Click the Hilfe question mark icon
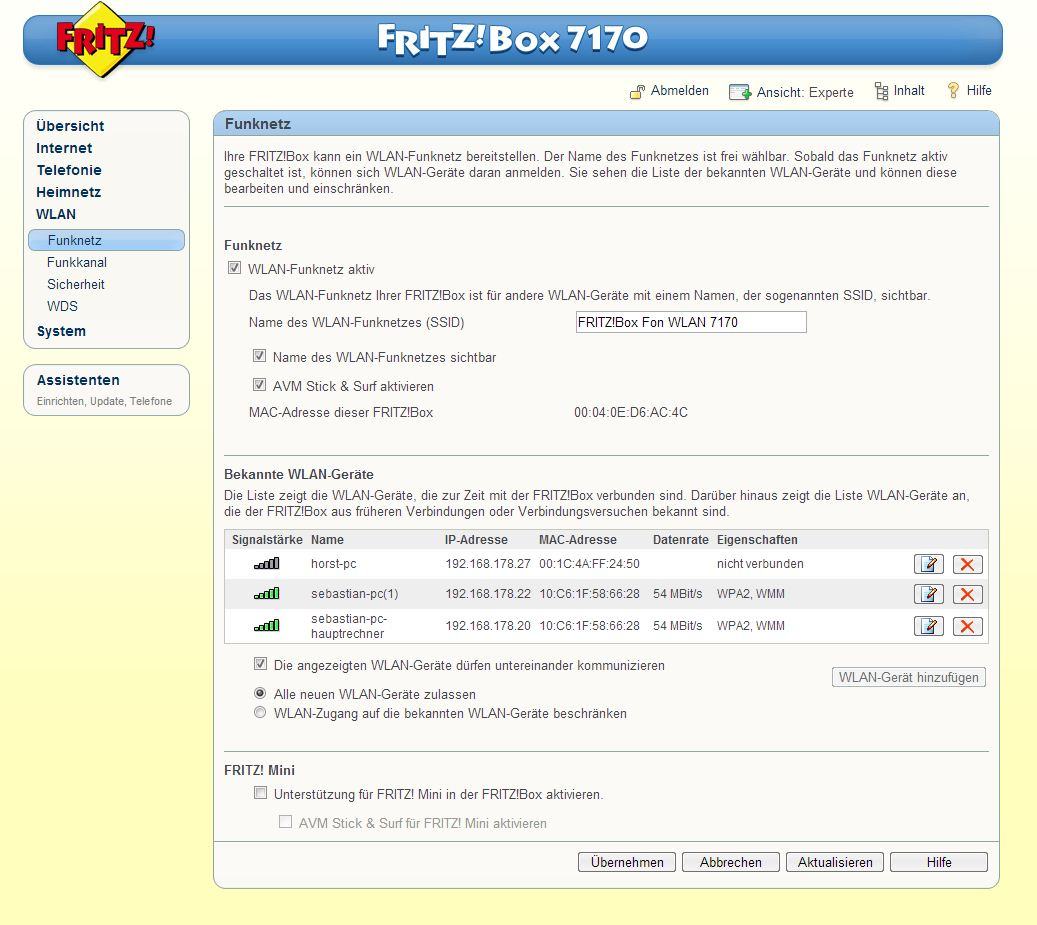Viewport: 1037px width, 925px height. [x=953, y=91]
